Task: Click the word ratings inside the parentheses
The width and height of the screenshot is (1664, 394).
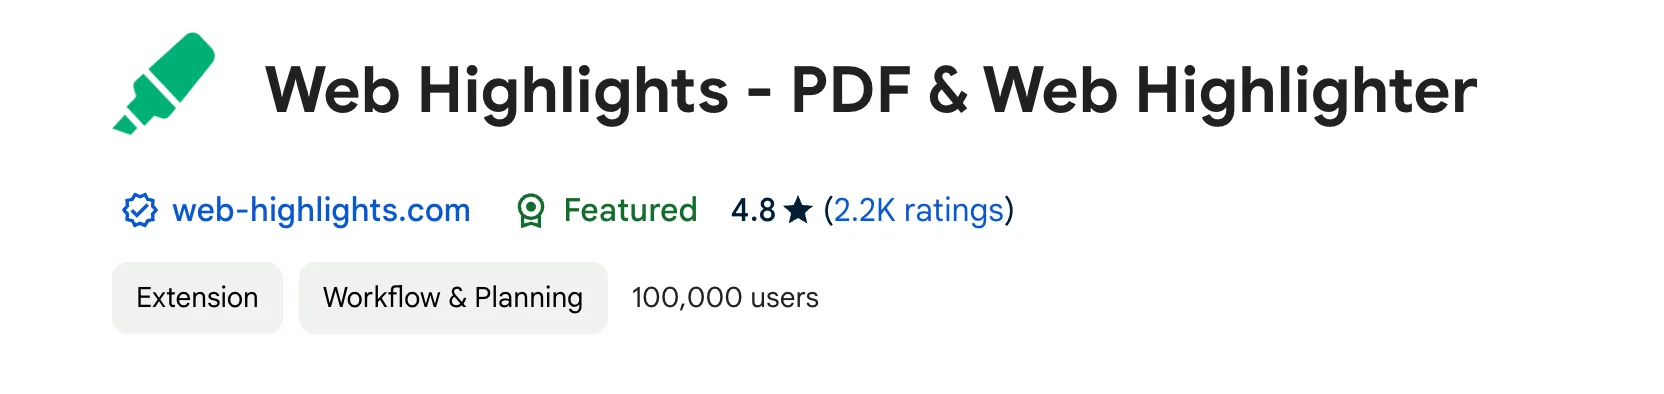Action: click(x=954, y=210)
